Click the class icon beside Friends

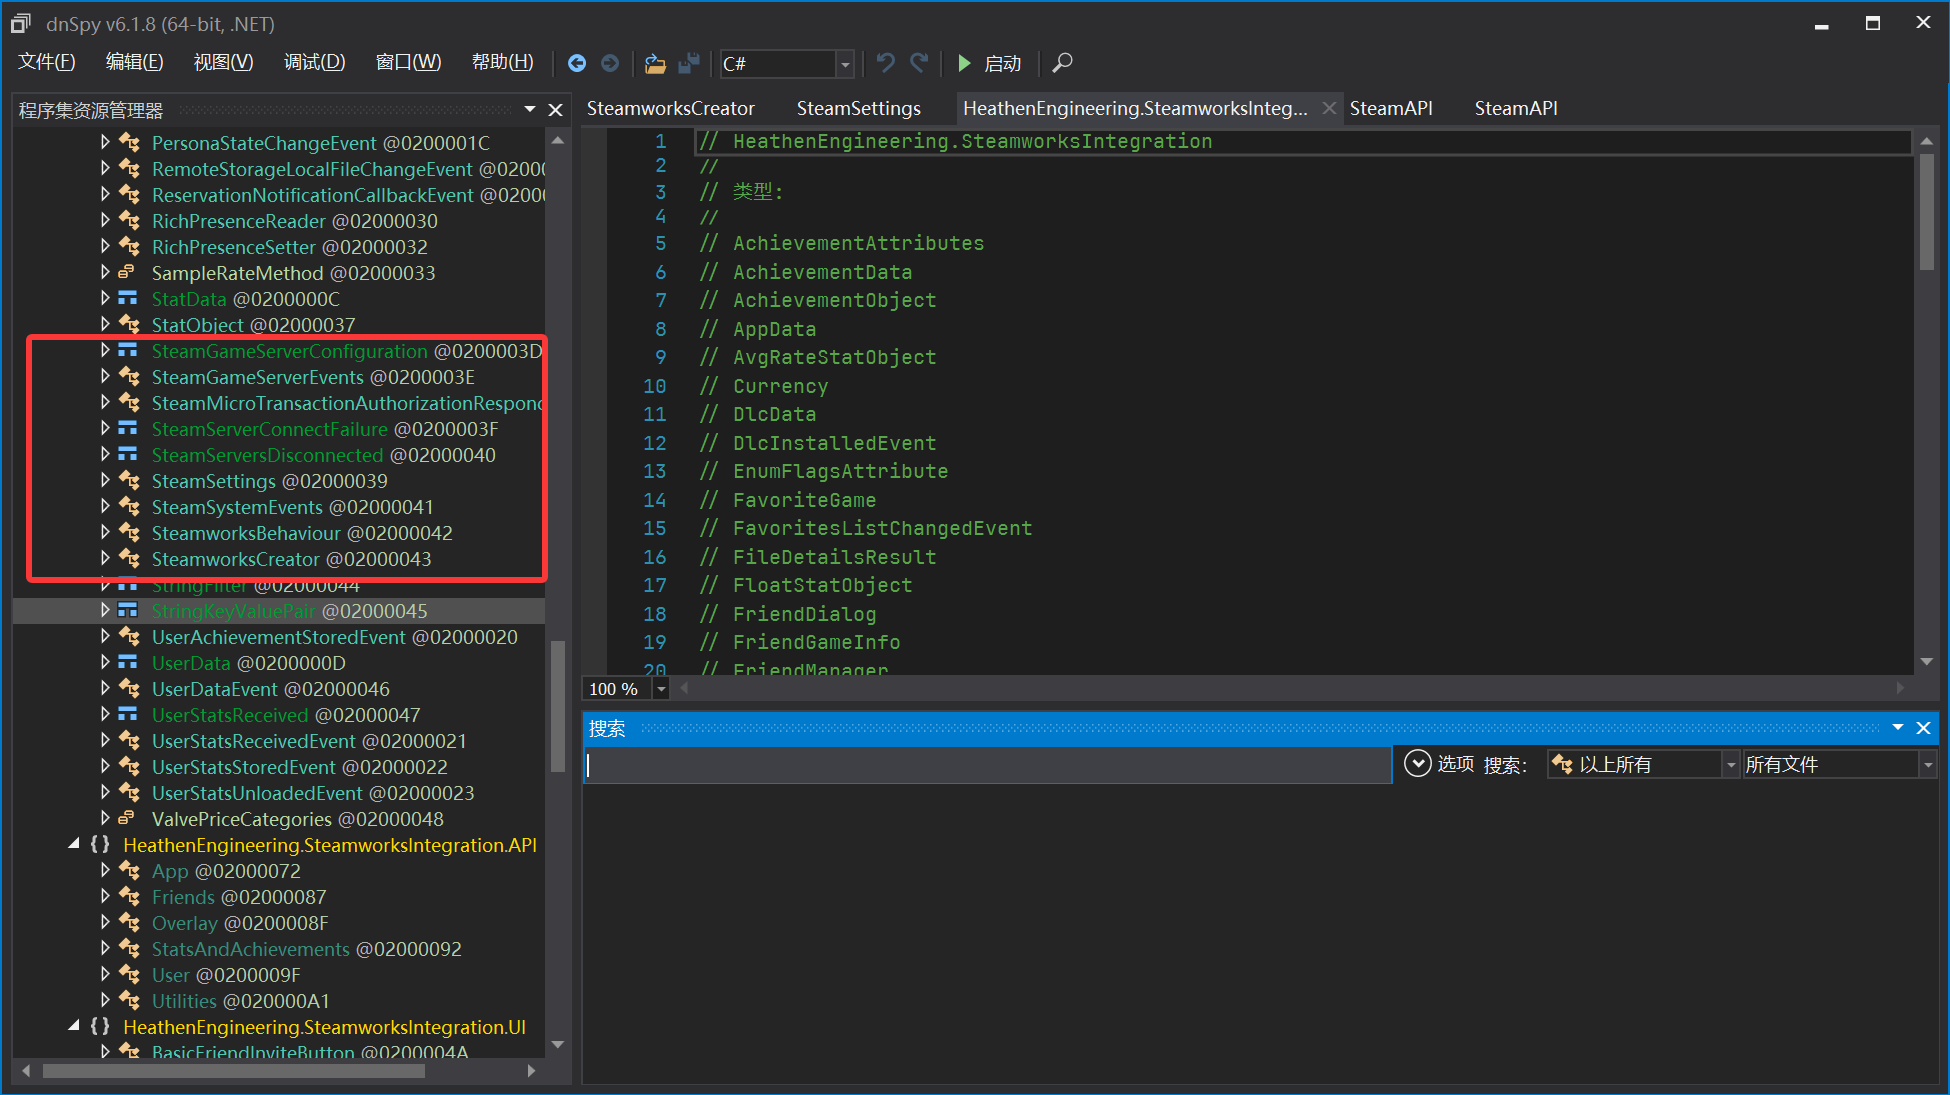tap(129, 897)
